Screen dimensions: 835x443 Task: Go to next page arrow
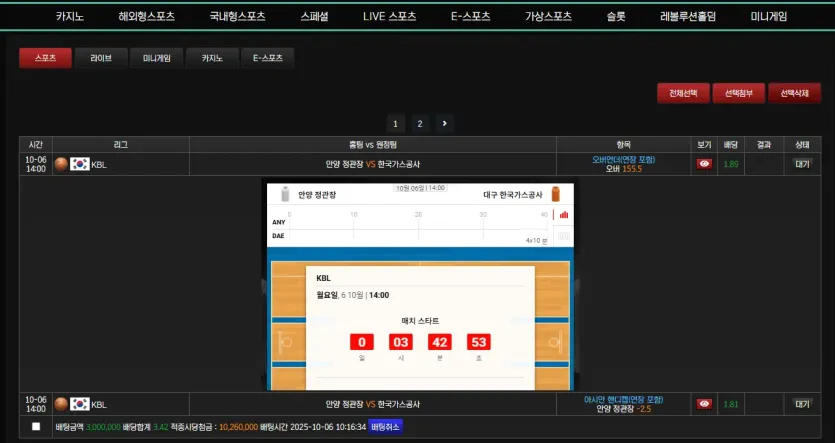point(445,124)
